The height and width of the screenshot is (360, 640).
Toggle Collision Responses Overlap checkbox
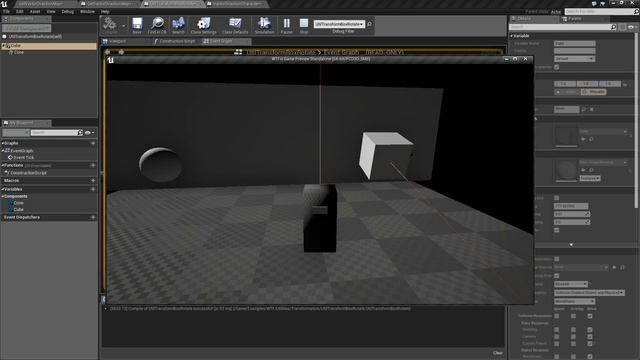click(x=573, y=316)
